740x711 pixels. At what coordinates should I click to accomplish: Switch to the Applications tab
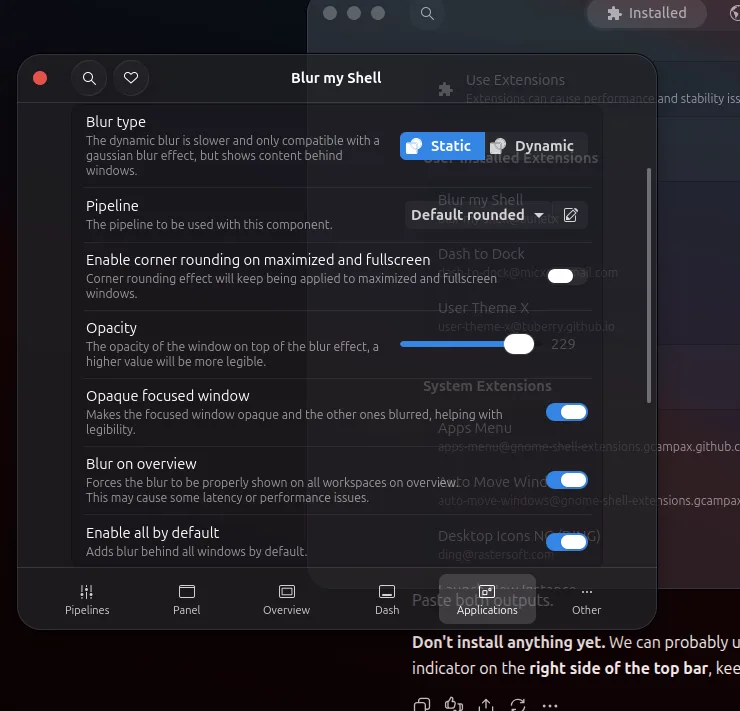pos(487,600)
